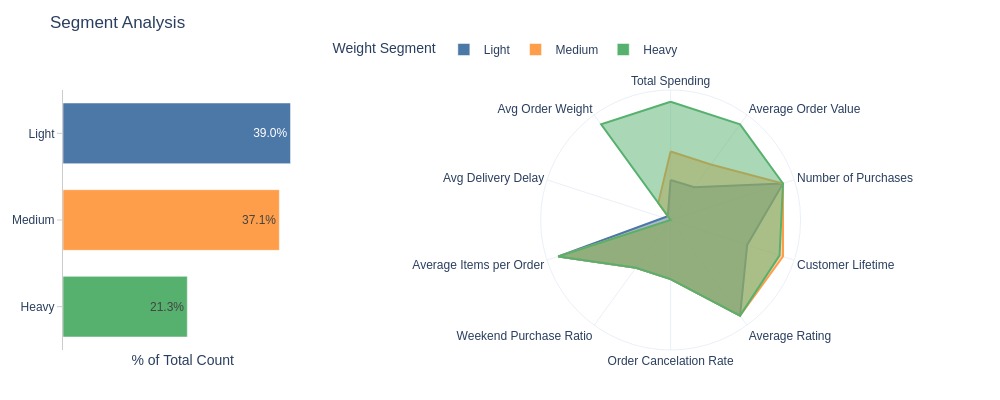Click the orange Medium legend swatch
This screenshot has height=400, width=1000.
(x=535, y=49)
